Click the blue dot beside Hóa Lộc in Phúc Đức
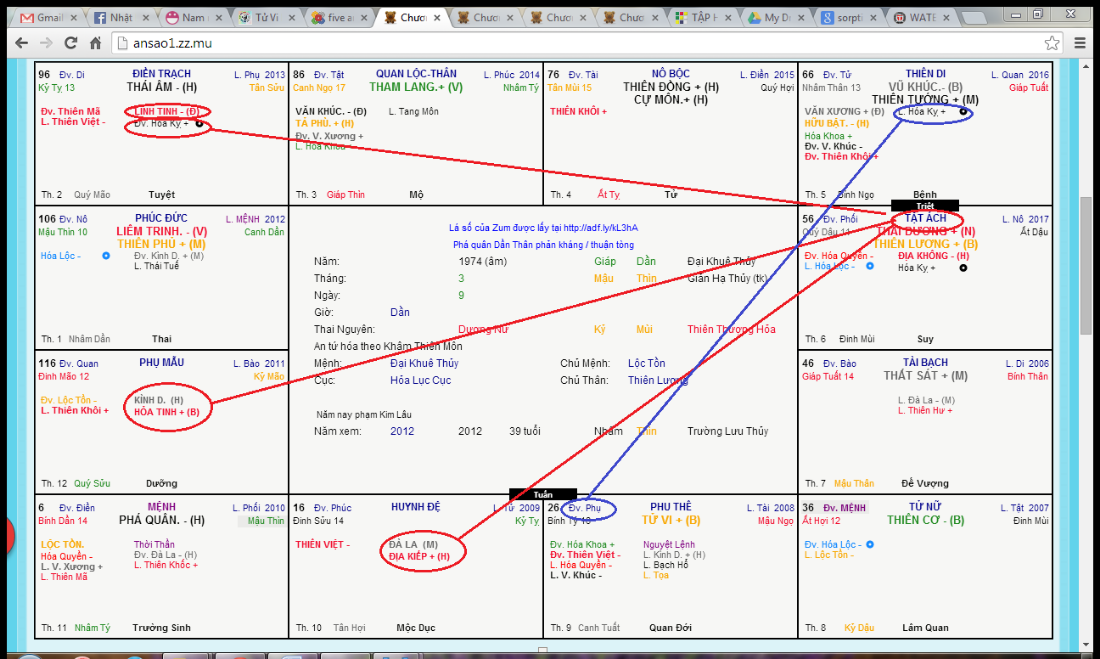This screenshot has width=1100, height=659. [x=106, y=256]
